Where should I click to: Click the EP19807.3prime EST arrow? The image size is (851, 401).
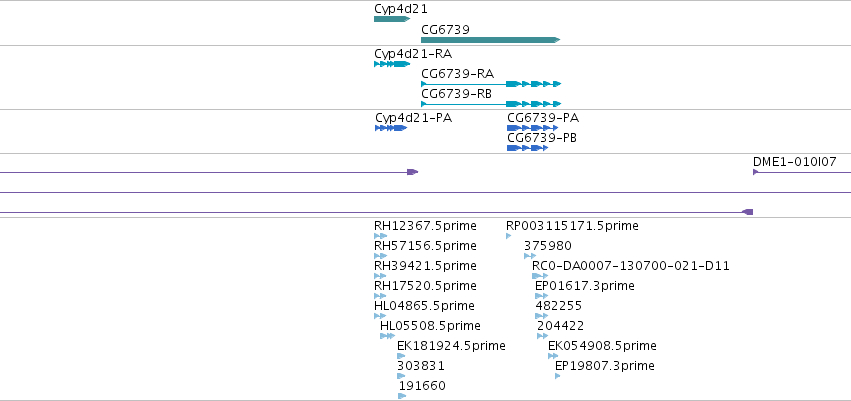point(557,376)
